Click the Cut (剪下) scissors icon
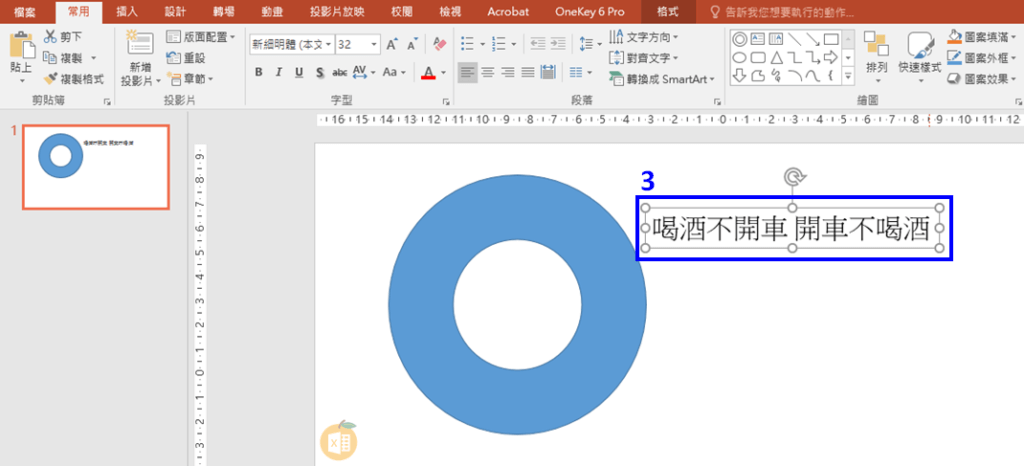Screen dimensions: 1024x466 tap(50, 37)
